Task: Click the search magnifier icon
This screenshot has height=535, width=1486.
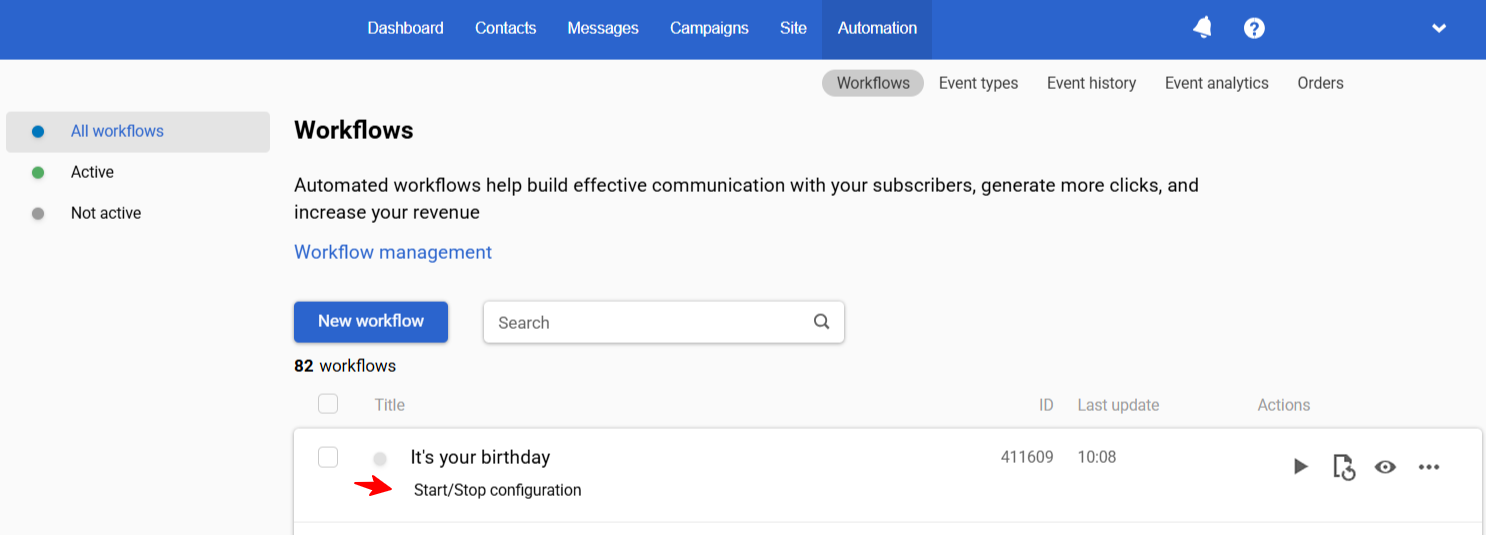Action: coord(821,322)
